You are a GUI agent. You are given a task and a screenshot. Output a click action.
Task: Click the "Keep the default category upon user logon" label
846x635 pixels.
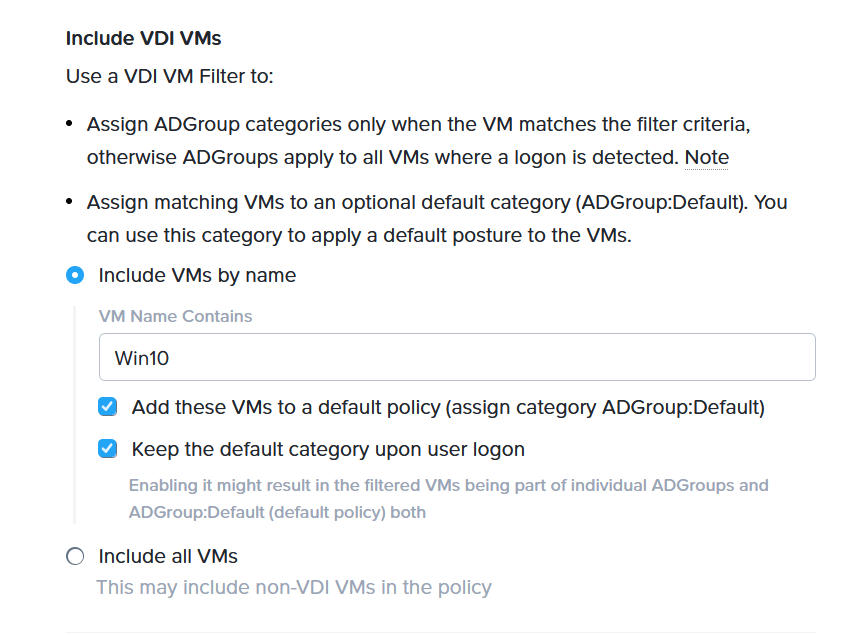[328, 449]
